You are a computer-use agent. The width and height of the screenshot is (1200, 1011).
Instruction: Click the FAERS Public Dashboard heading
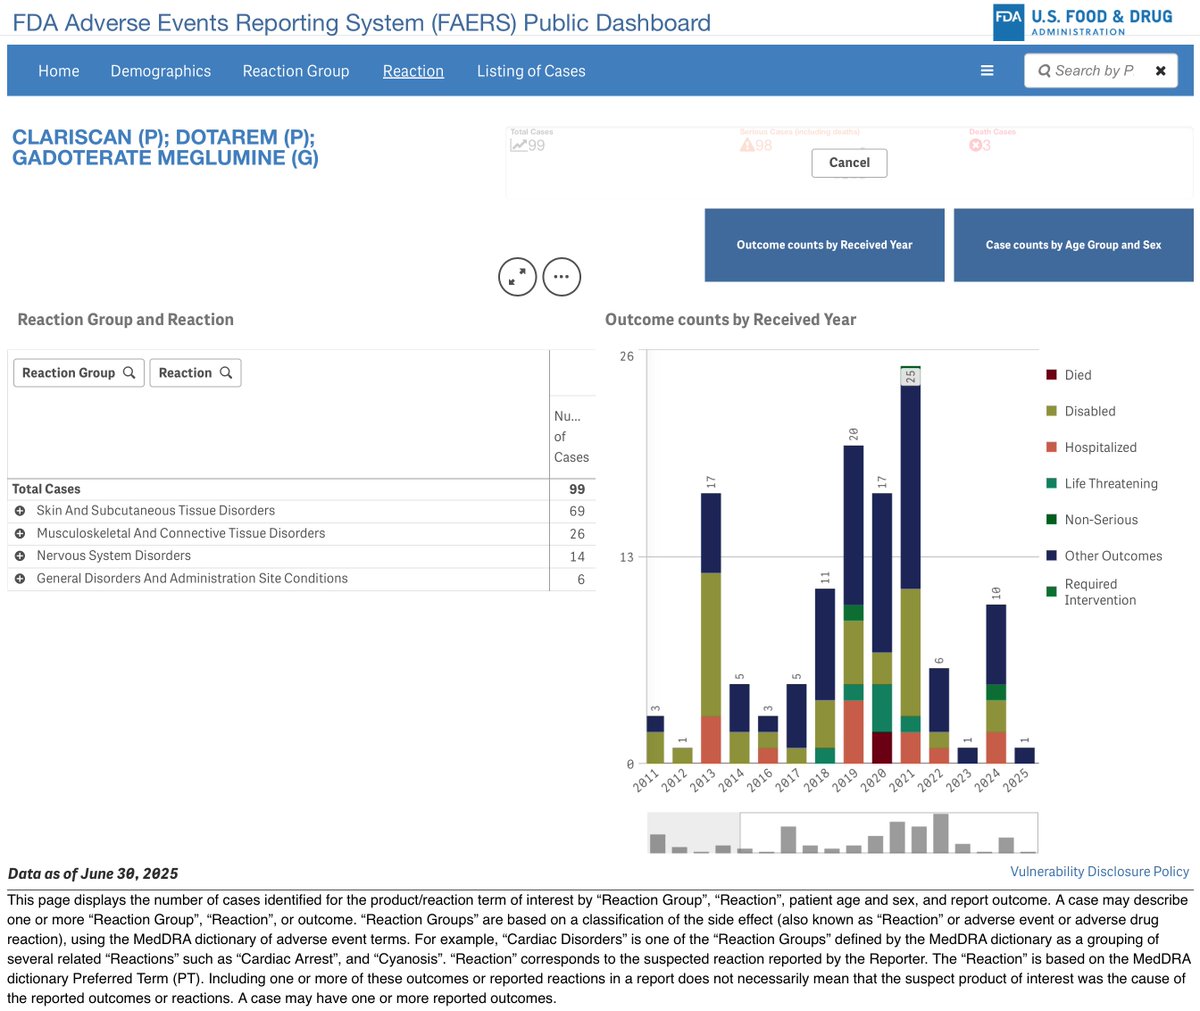(x=361, y=22)
